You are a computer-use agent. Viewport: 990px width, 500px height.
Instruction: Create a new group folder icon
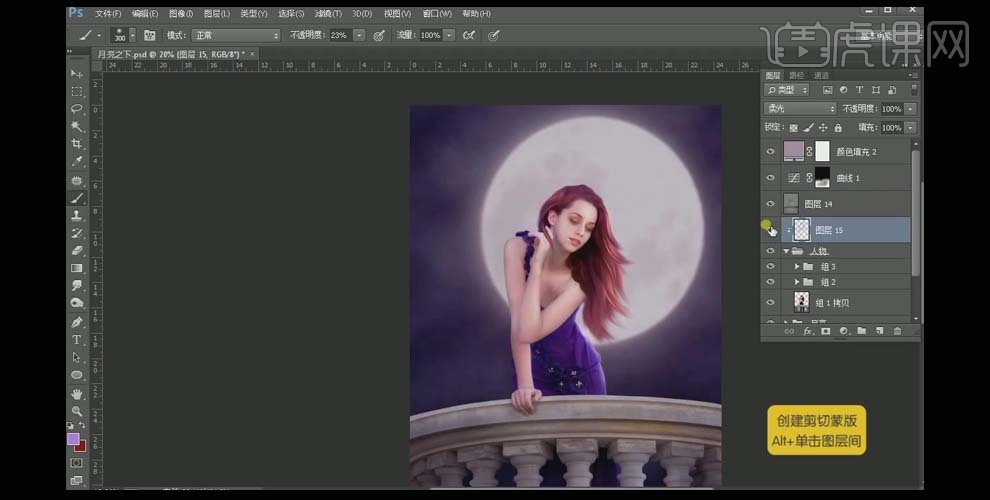coord(862,331)
